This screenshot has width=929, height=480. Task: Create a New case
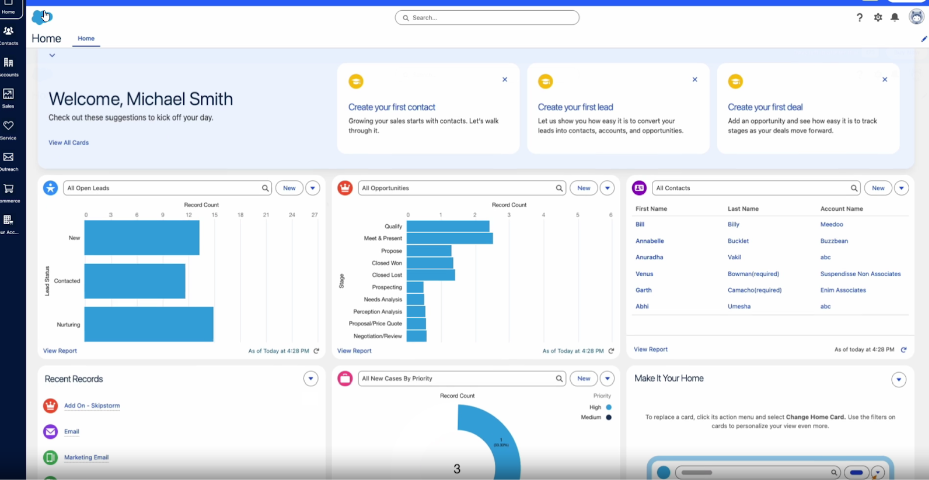click(x=584, y=378)
